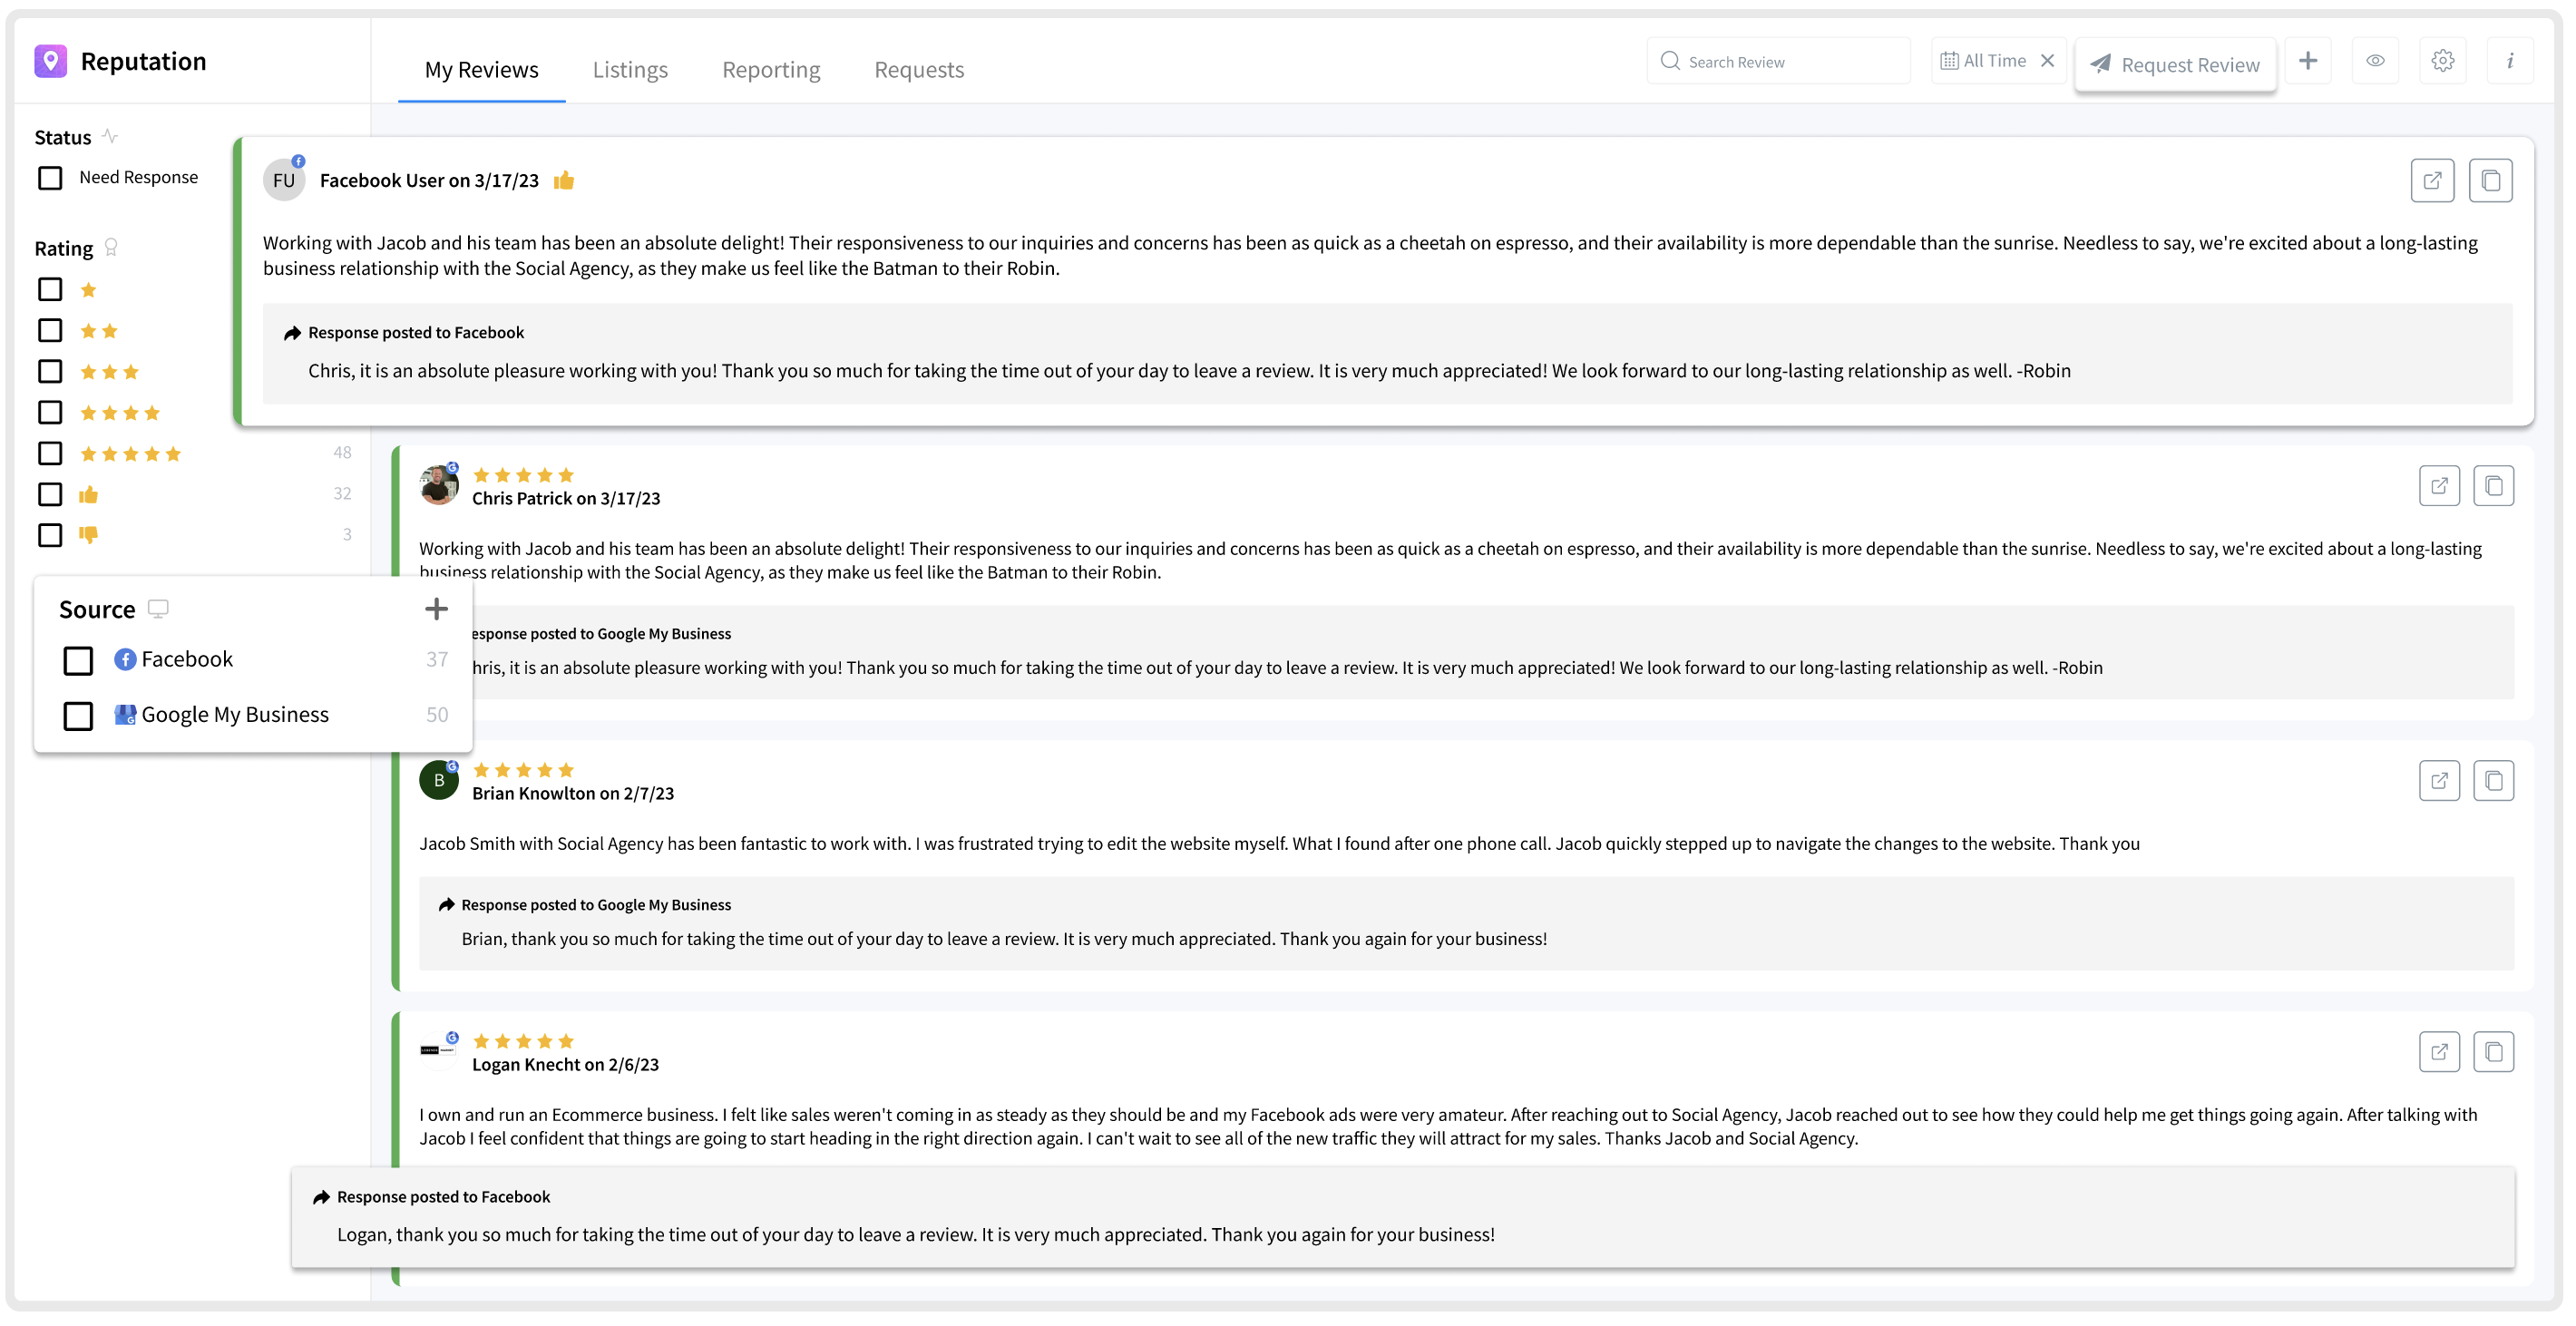
Task: Click 'Brian Knowlton on 2/7/23' heading
Action: coord(573,794)
